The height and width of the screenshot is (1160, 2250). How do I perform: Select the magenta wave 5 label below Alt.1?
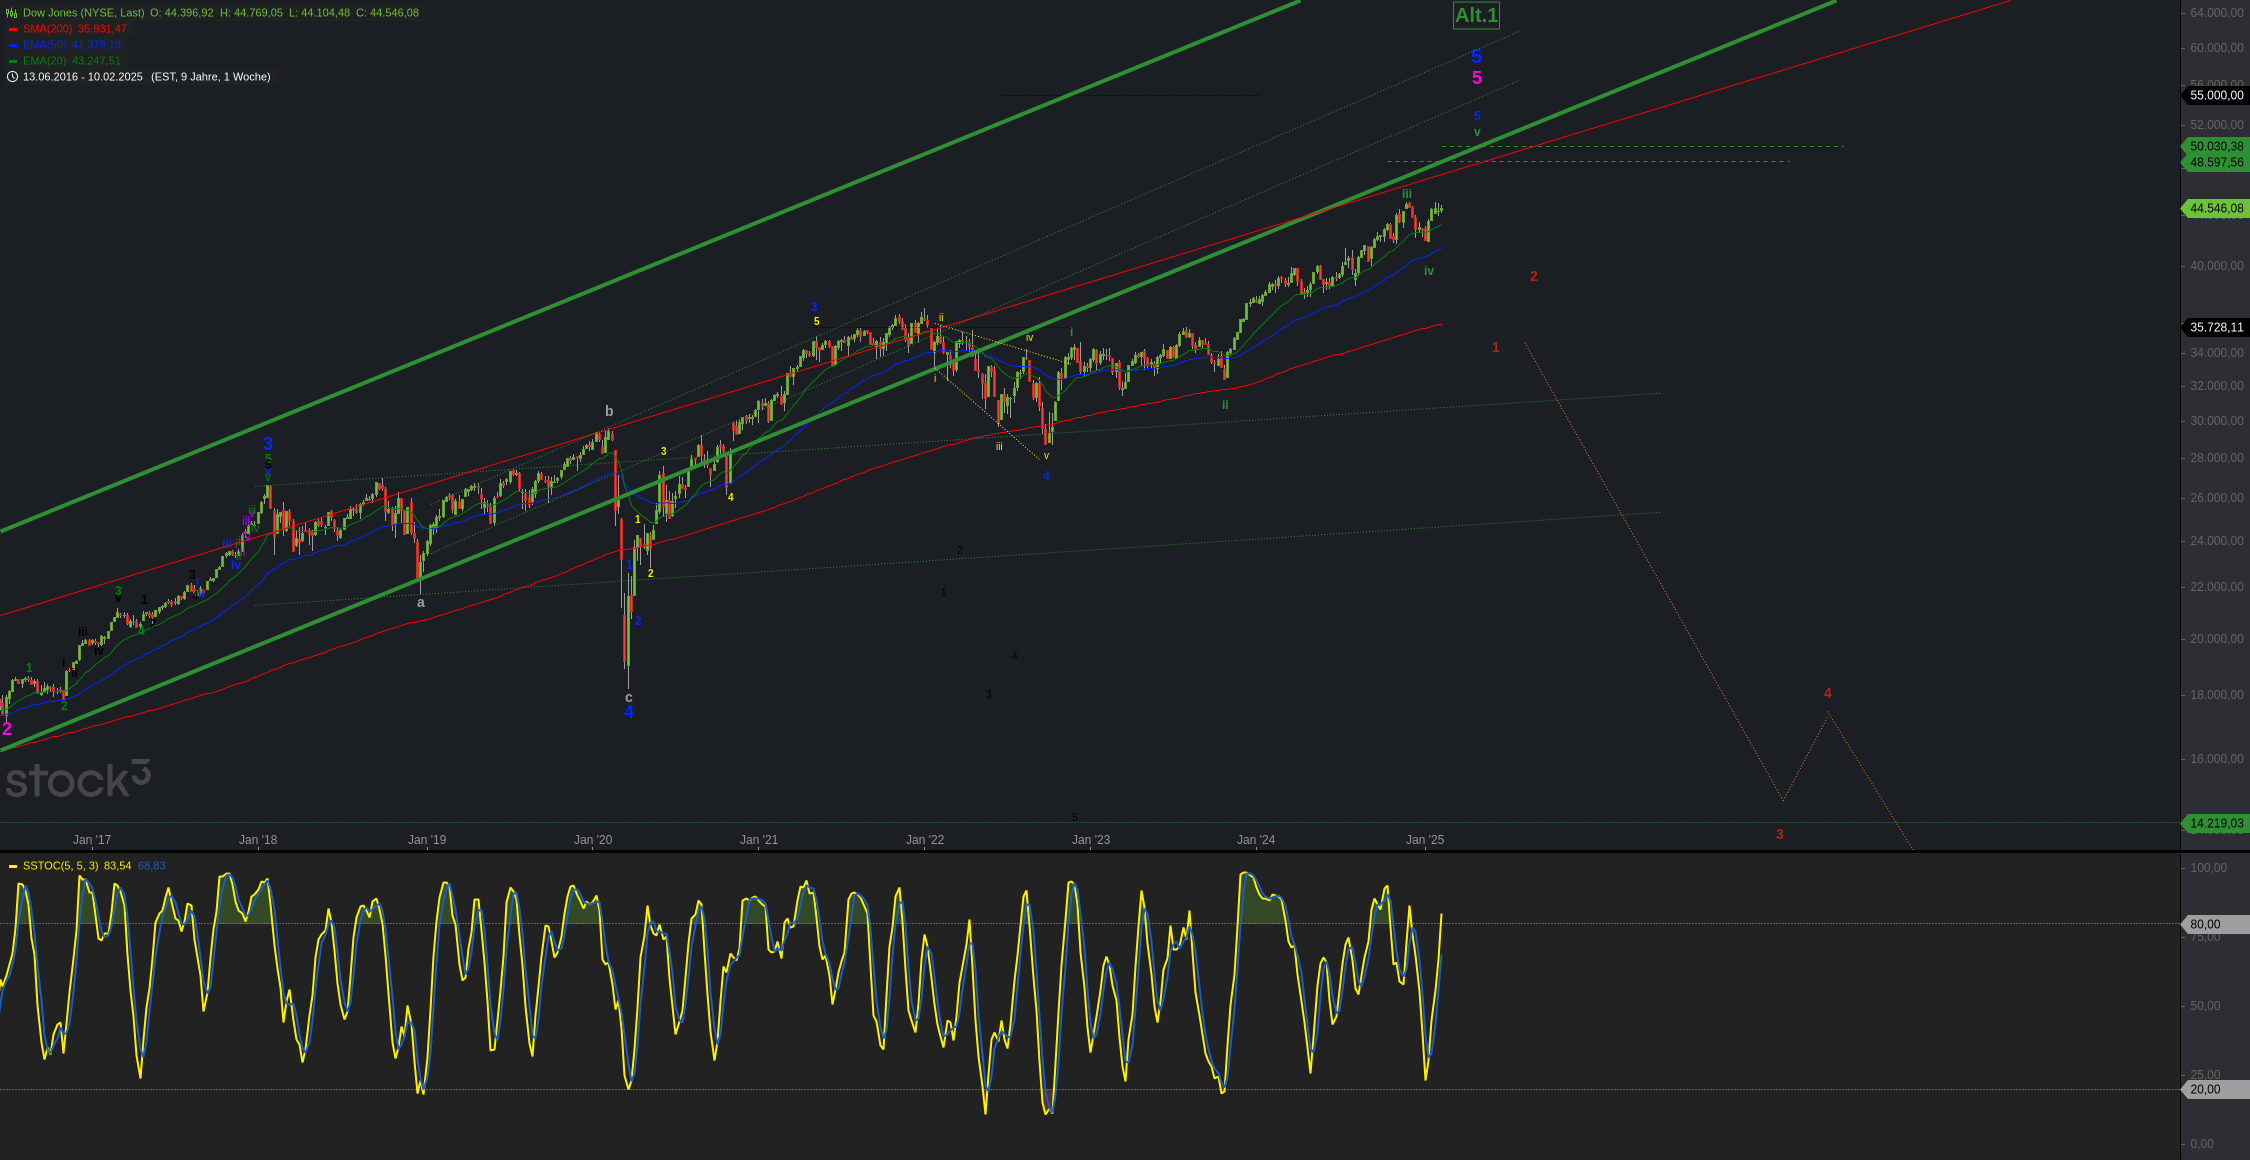(x=1477, y=78)
